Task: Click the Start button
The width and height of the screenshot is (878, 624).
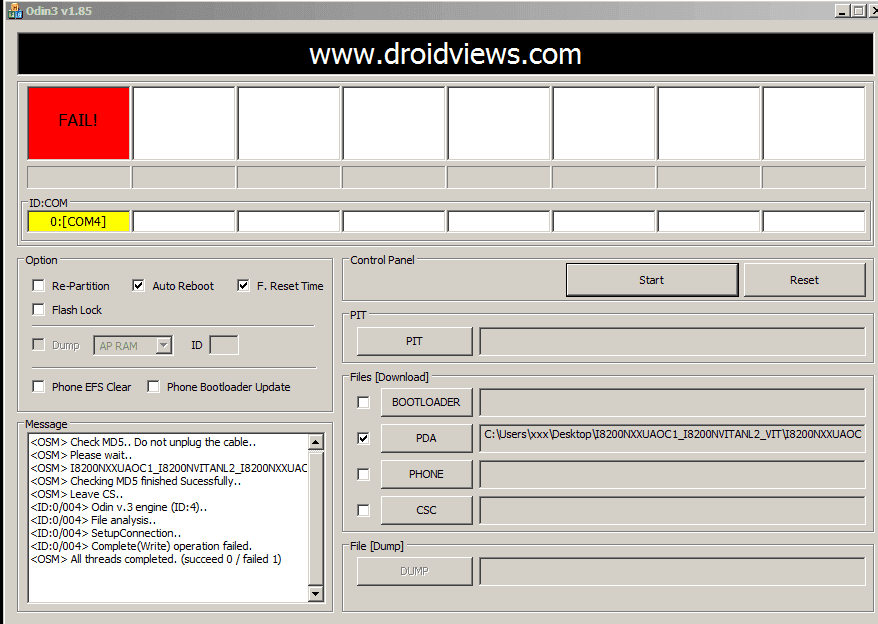Action: pyautogui.click(x=652, y=280)
